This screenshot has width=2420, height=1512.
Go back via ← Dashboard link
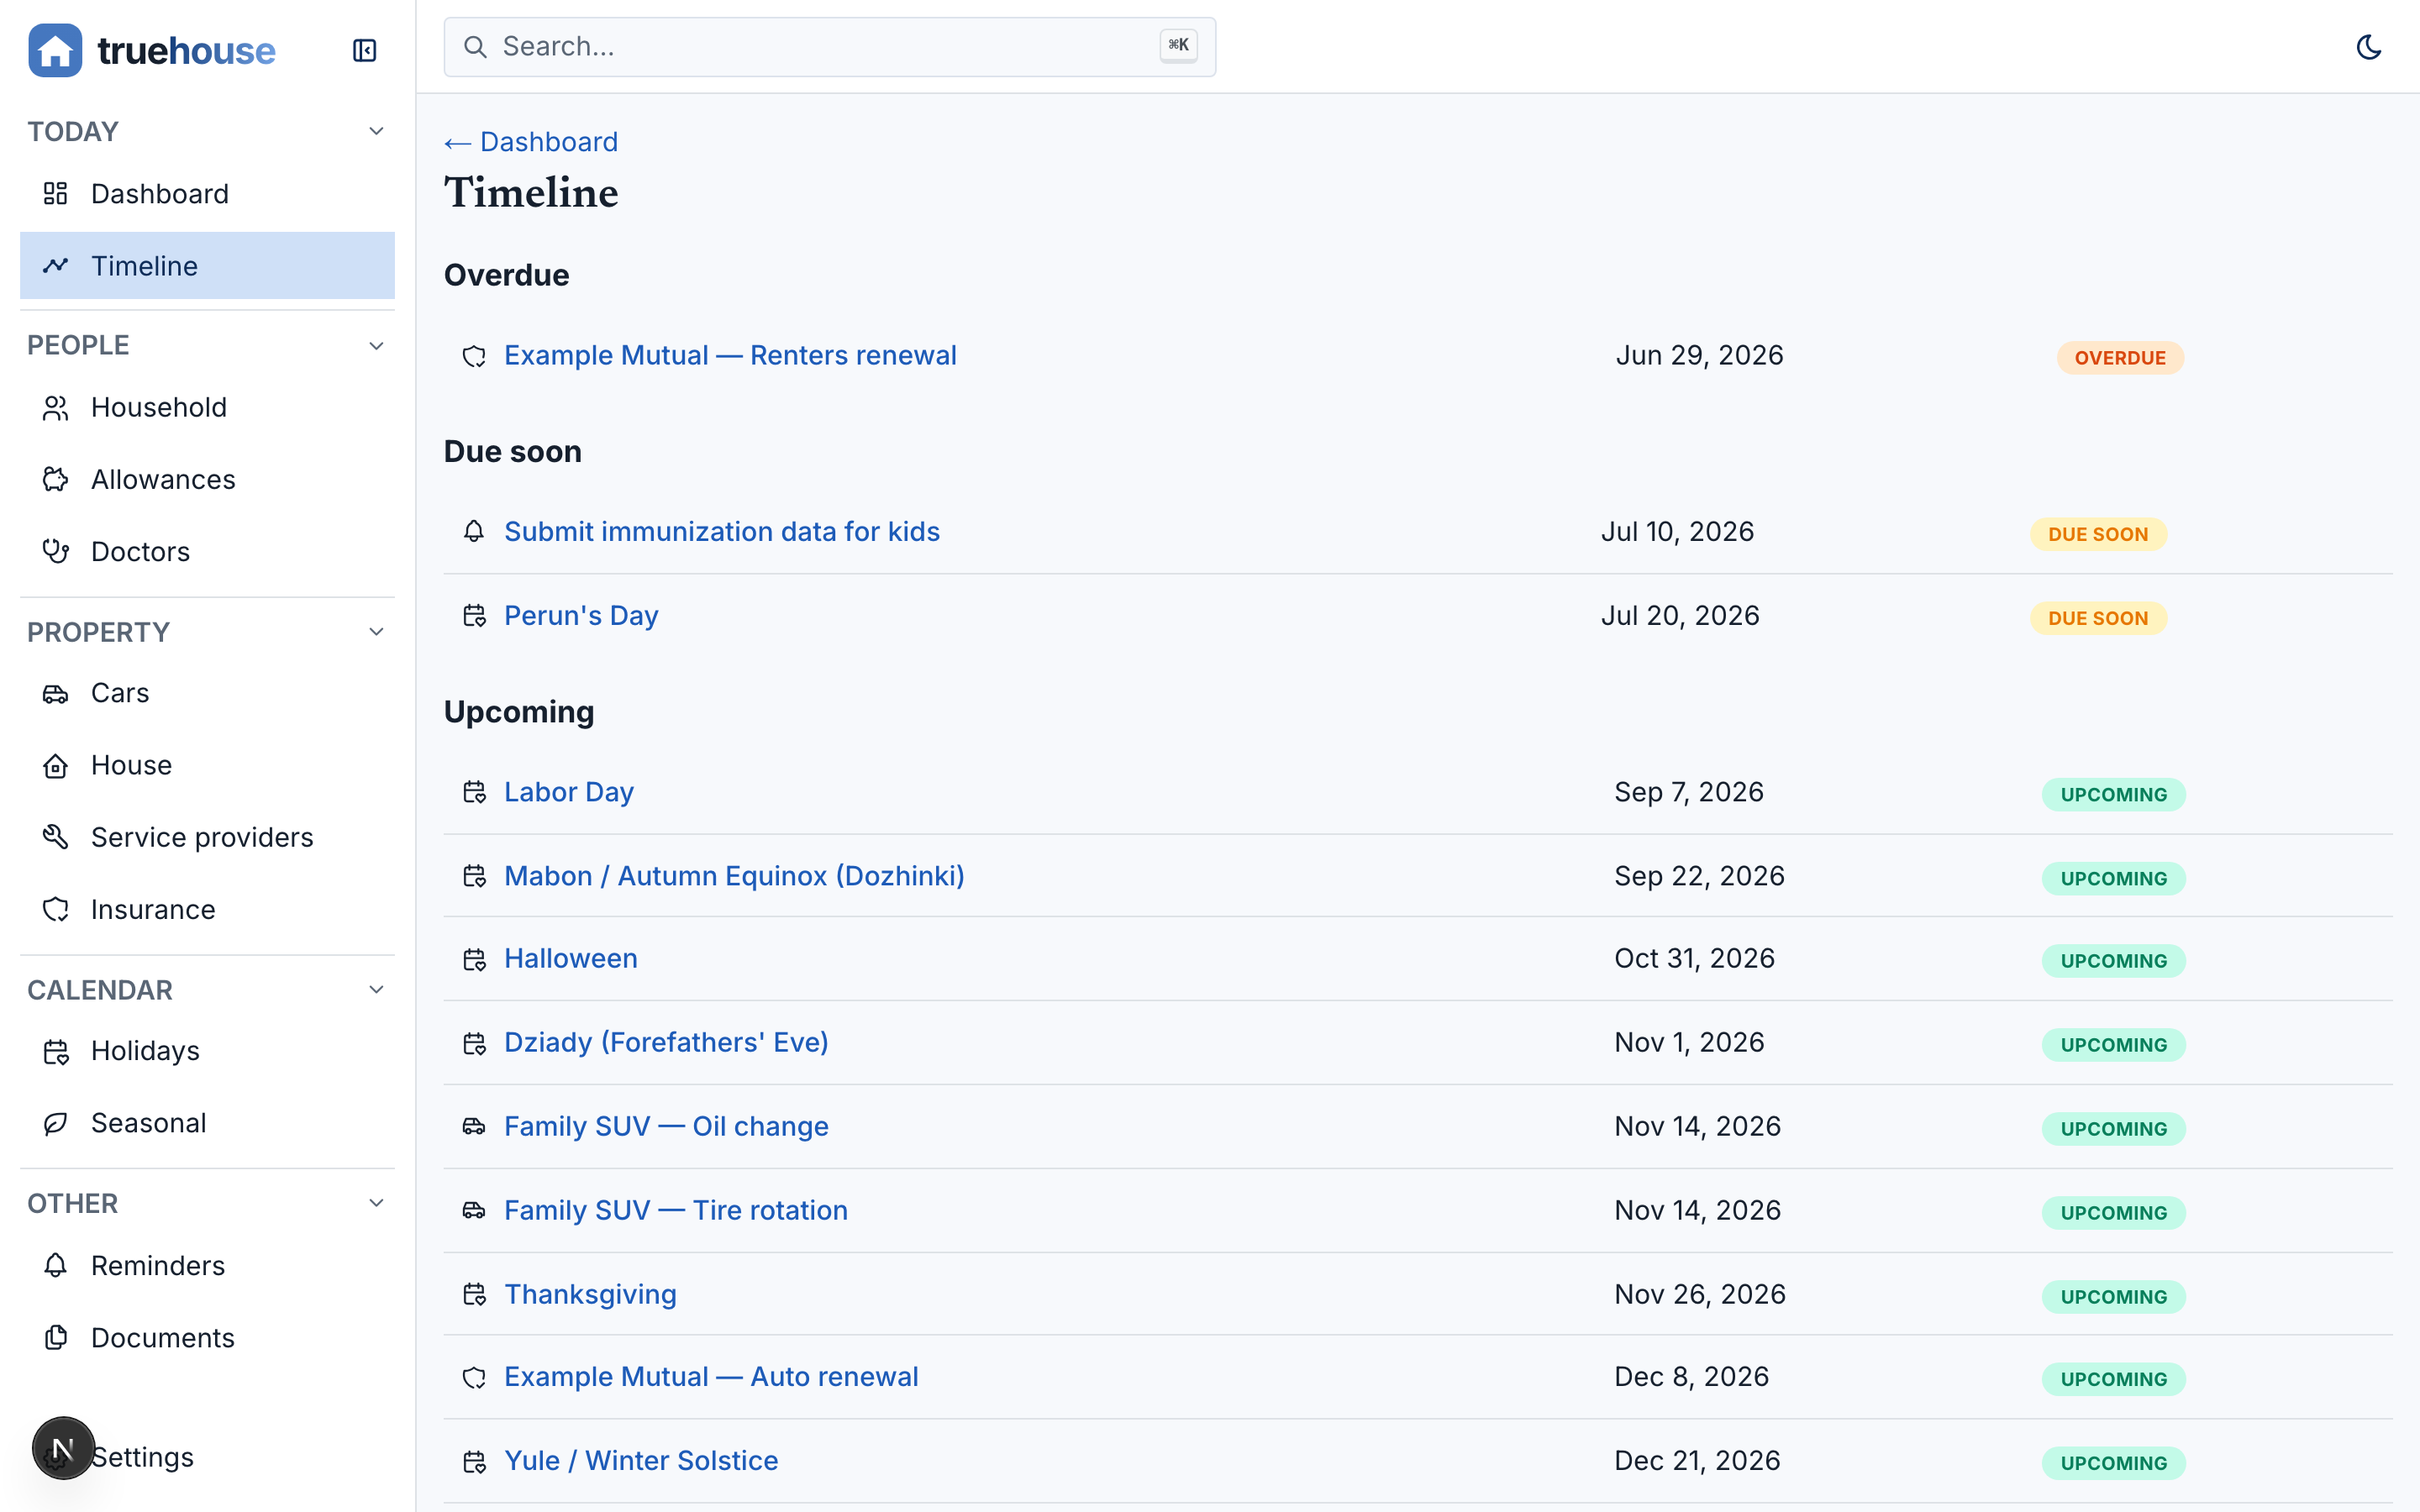[531, 142]
